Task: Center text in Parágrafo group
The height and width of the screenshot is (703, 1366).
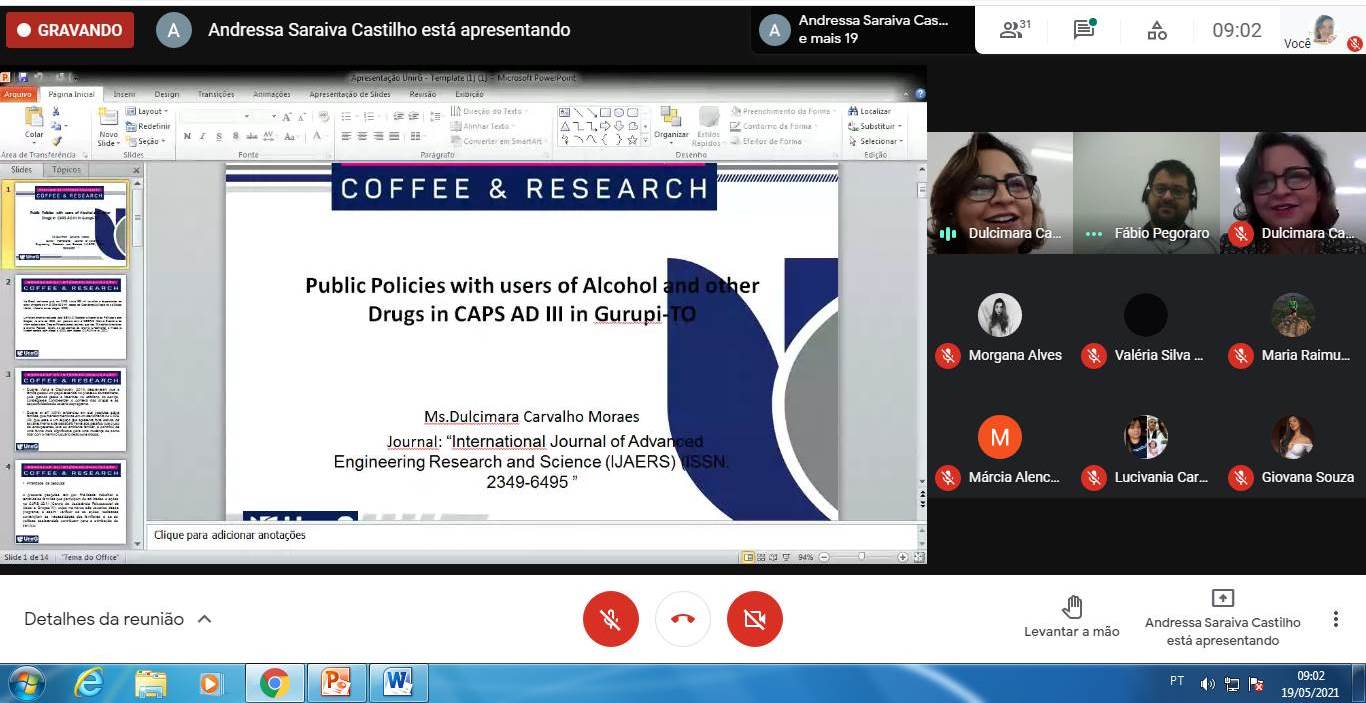Action: [362, 136]
